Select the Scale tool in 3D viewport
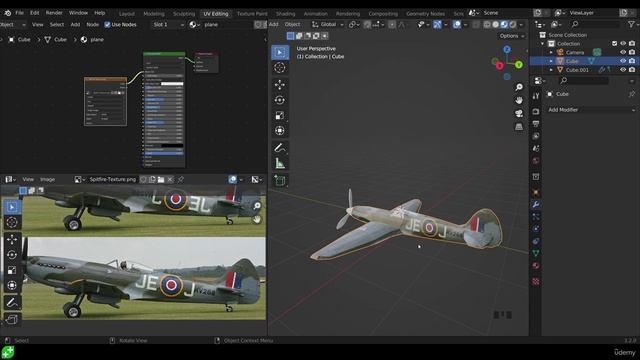Screen dimensions: 640x360 pos(280,116)
